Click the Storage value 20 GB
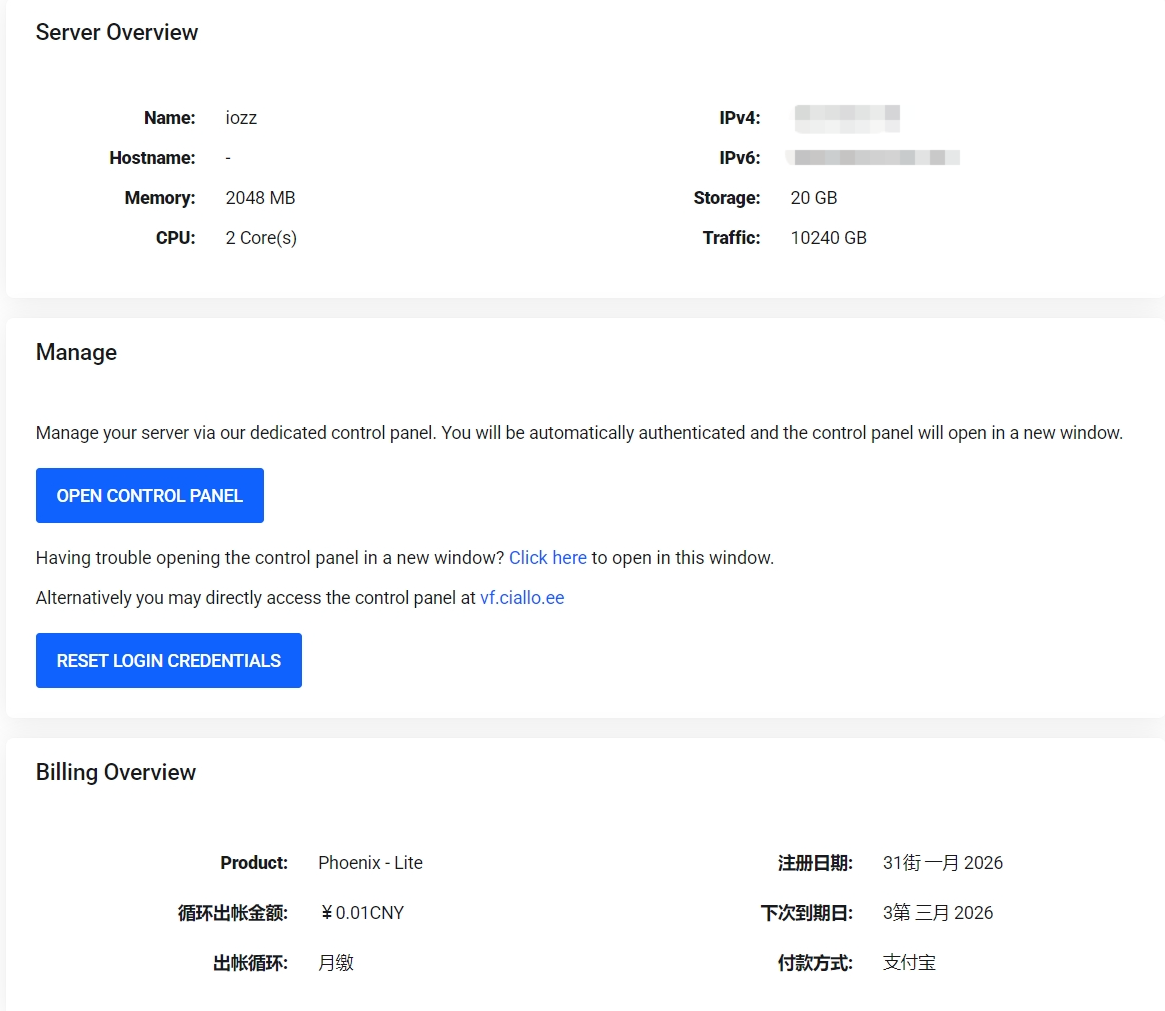This screenshot has width=1165, height=1011. [x=814, y=198]
